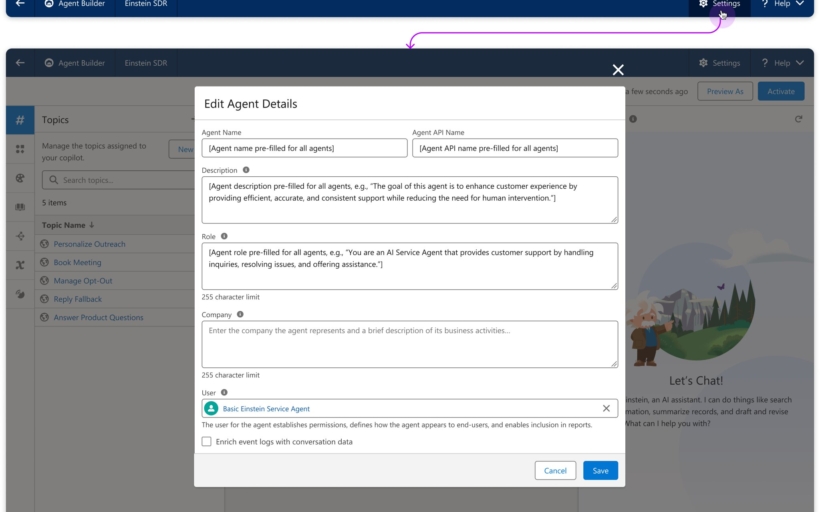
Task: Click the back arrow in Agent Builder header
Action: coord(20,63)
